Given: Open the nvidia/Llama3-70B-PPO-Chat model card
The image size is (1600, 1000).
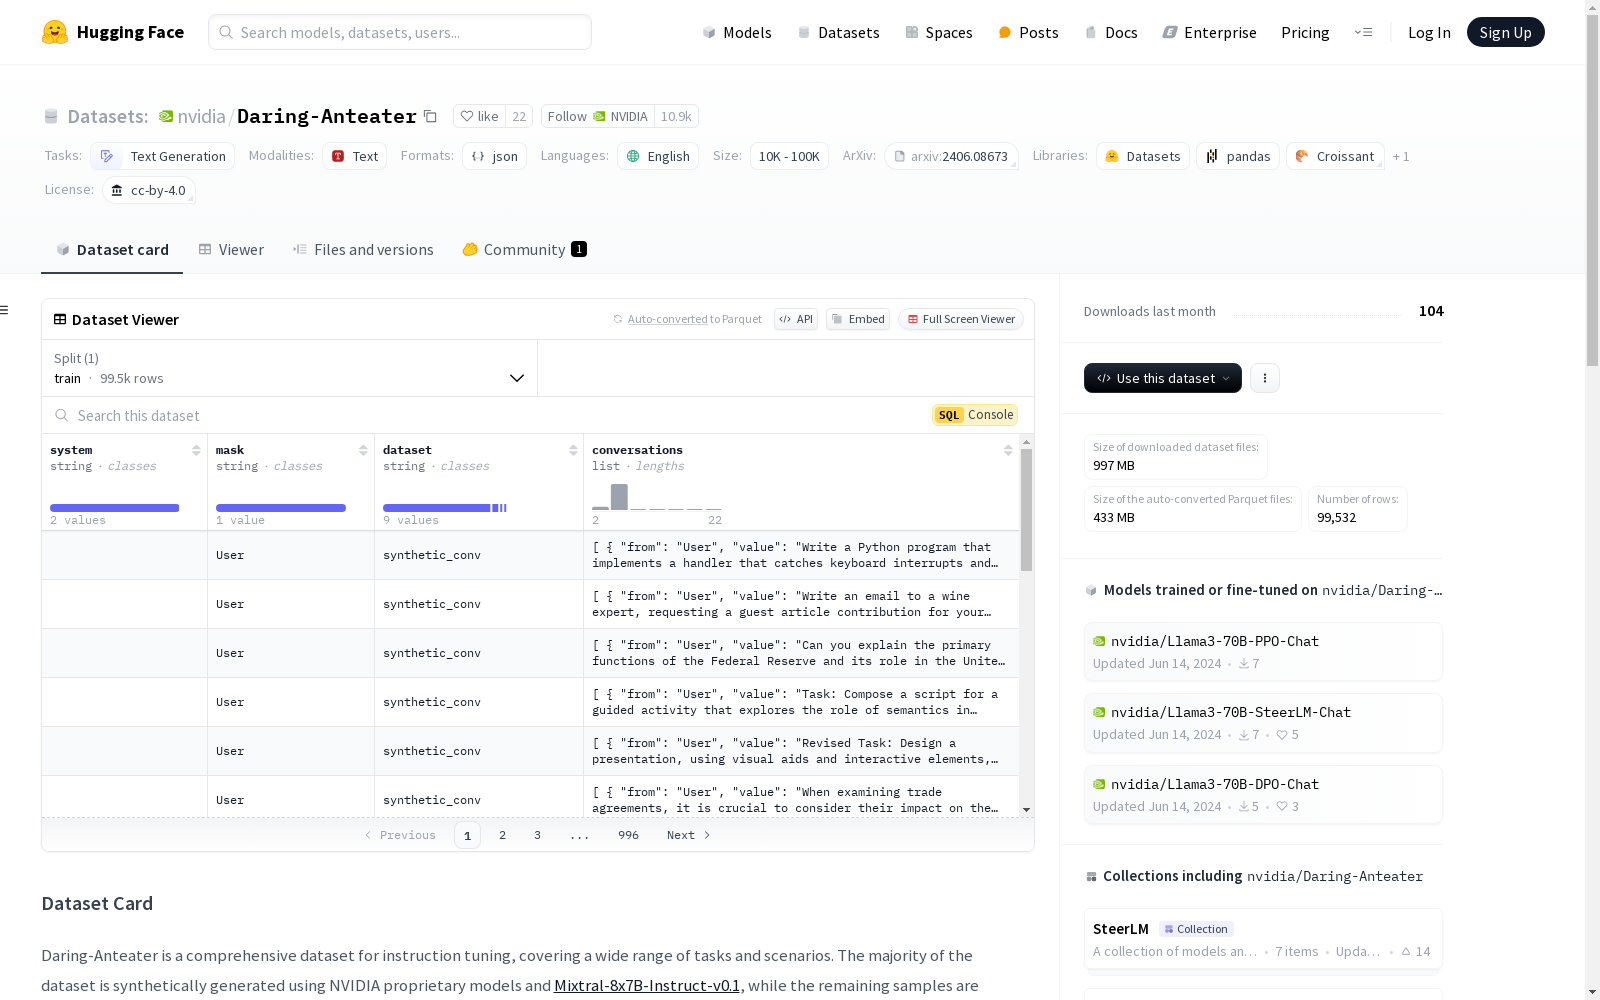Looking at the screenshot, I should (x=1263, y=652).
